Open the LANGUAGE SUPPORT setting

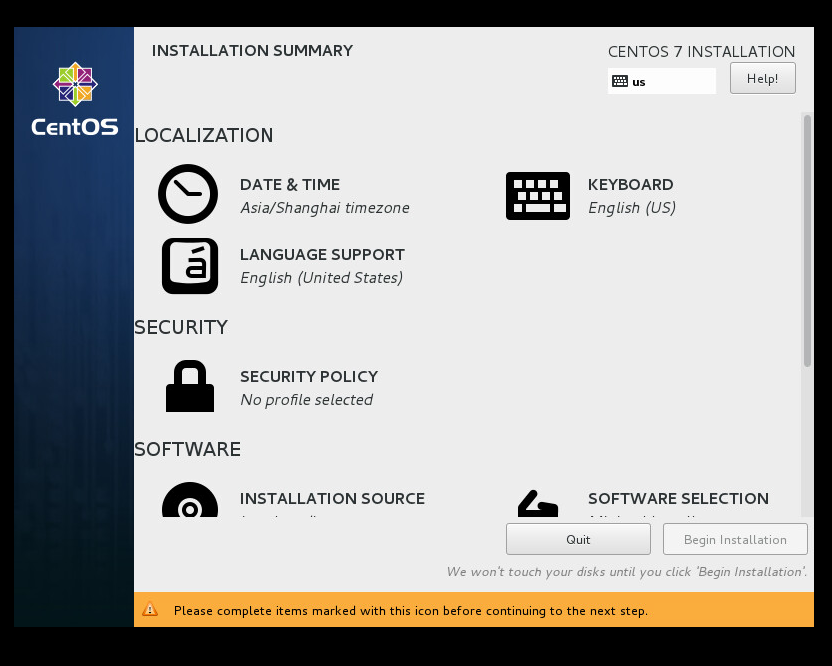point(322,255)
